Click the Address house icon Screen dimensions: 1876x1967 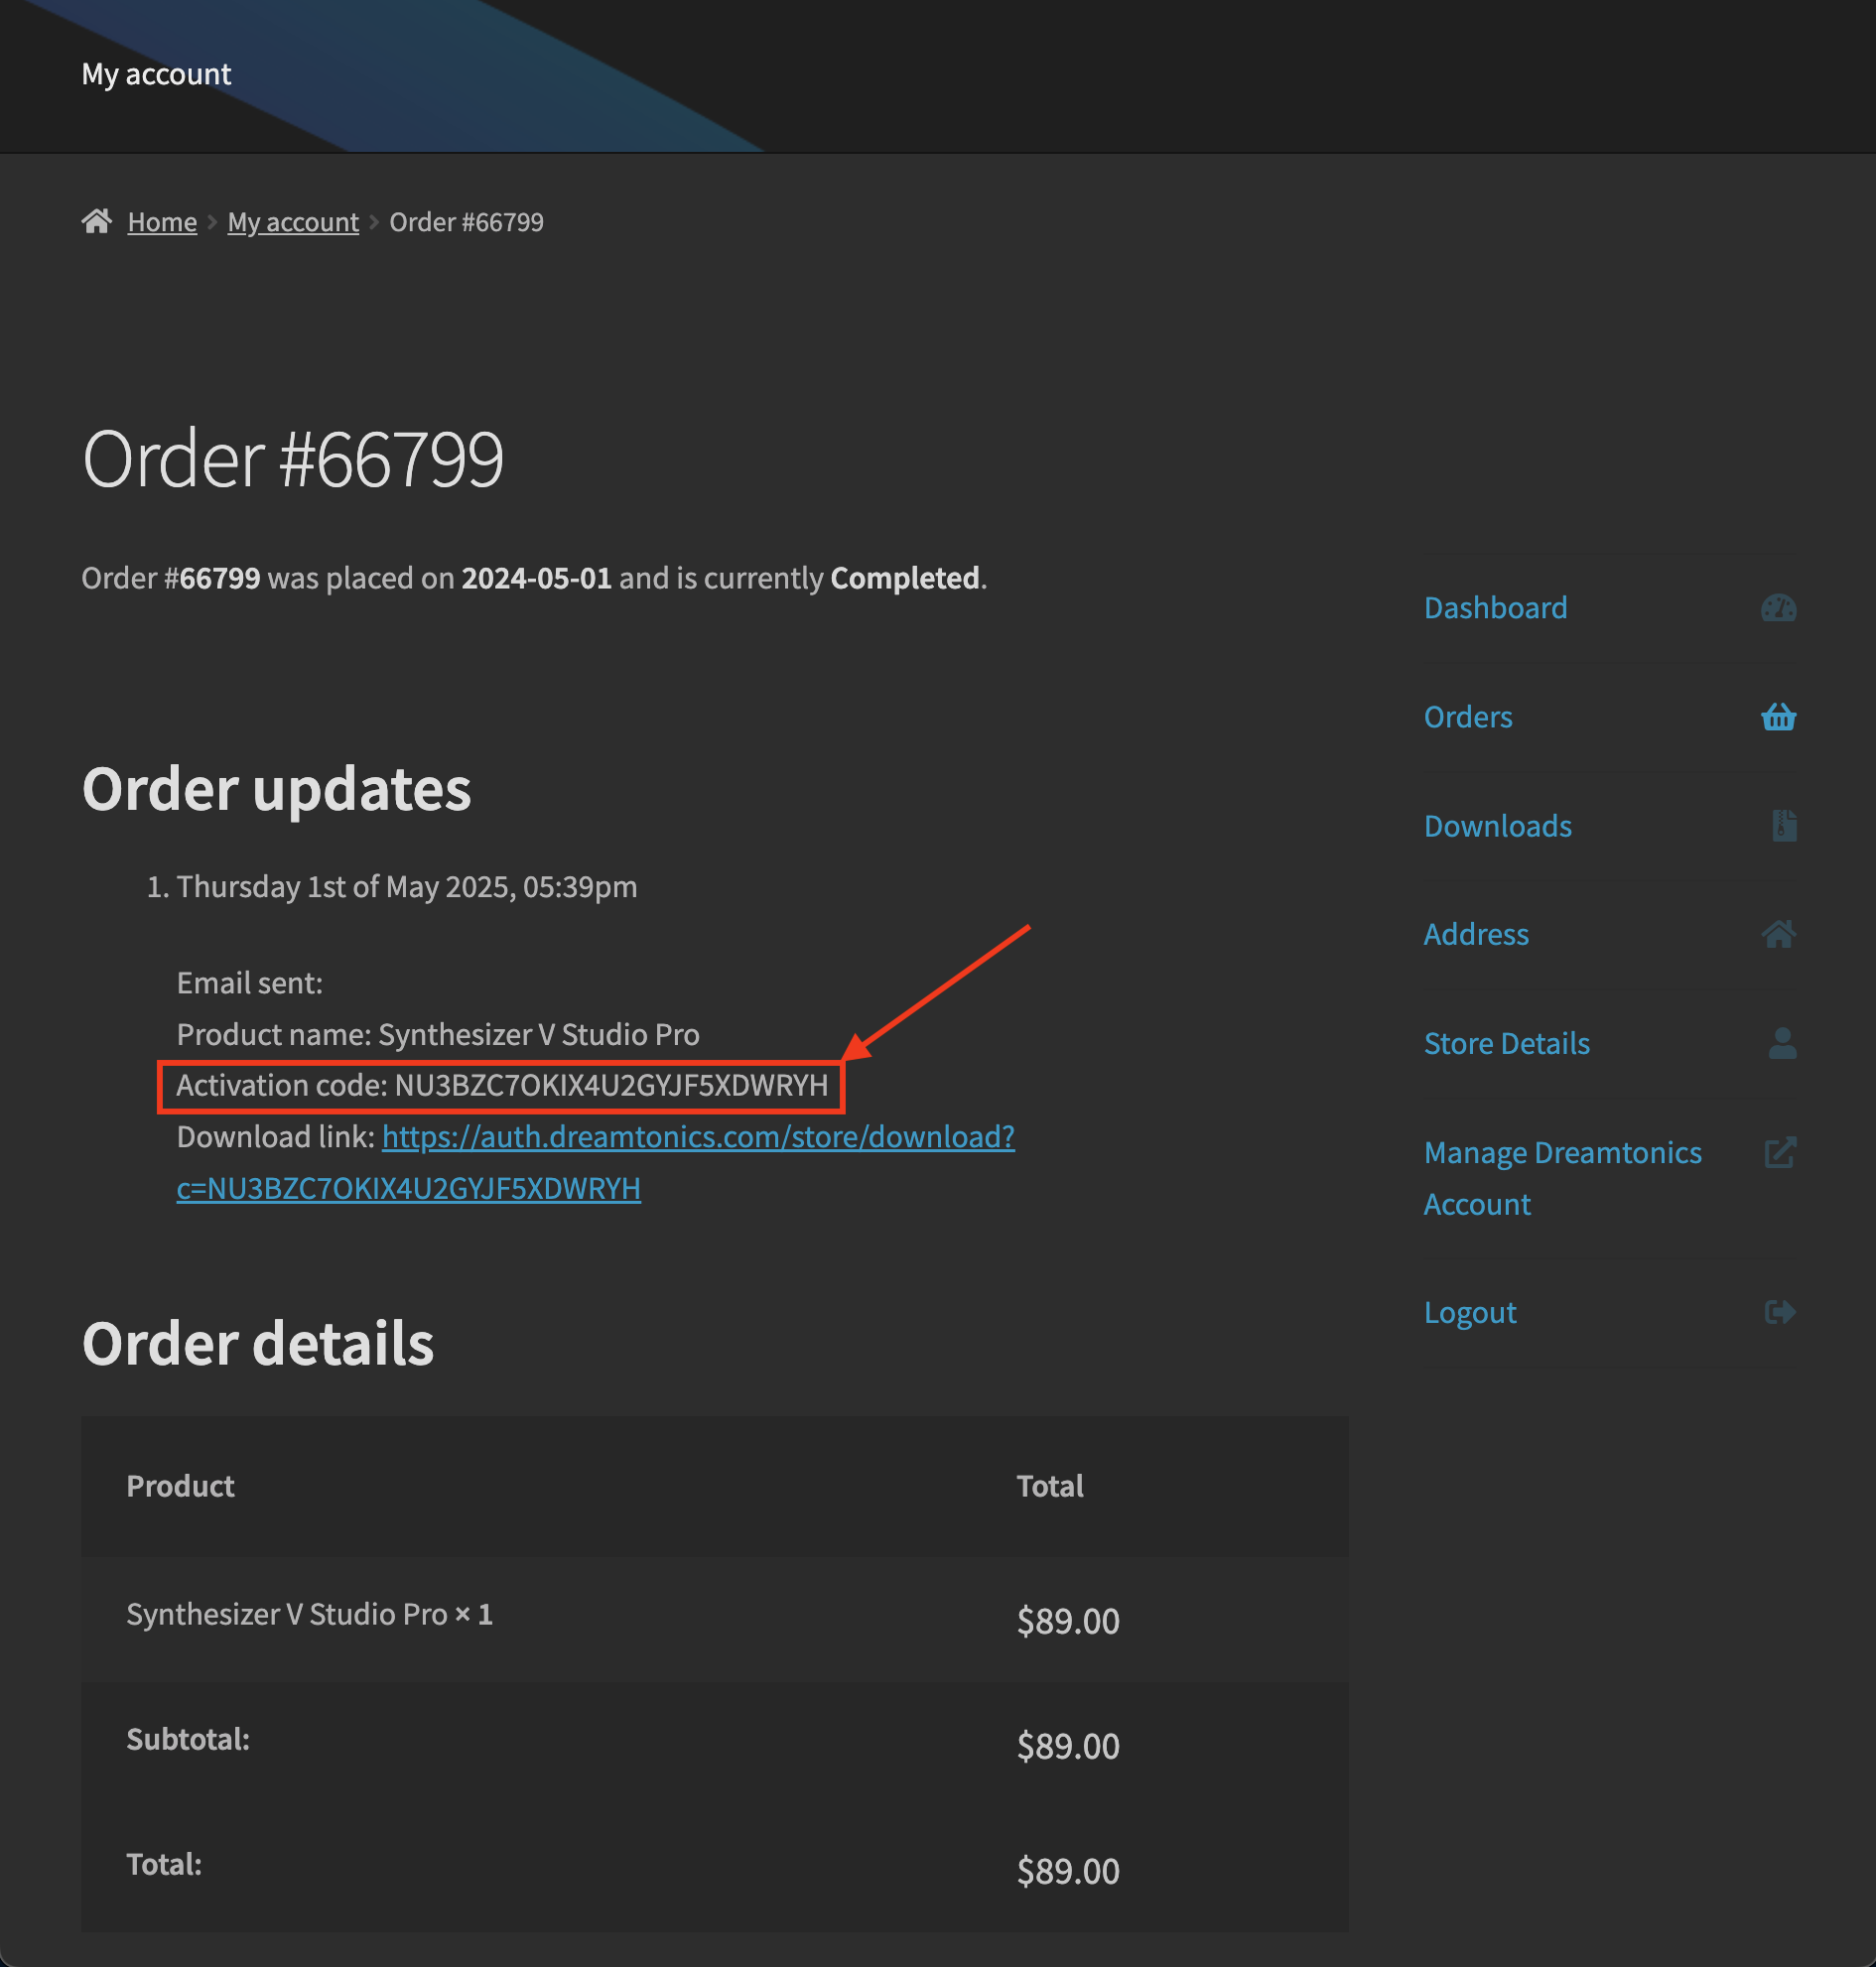1778,934
